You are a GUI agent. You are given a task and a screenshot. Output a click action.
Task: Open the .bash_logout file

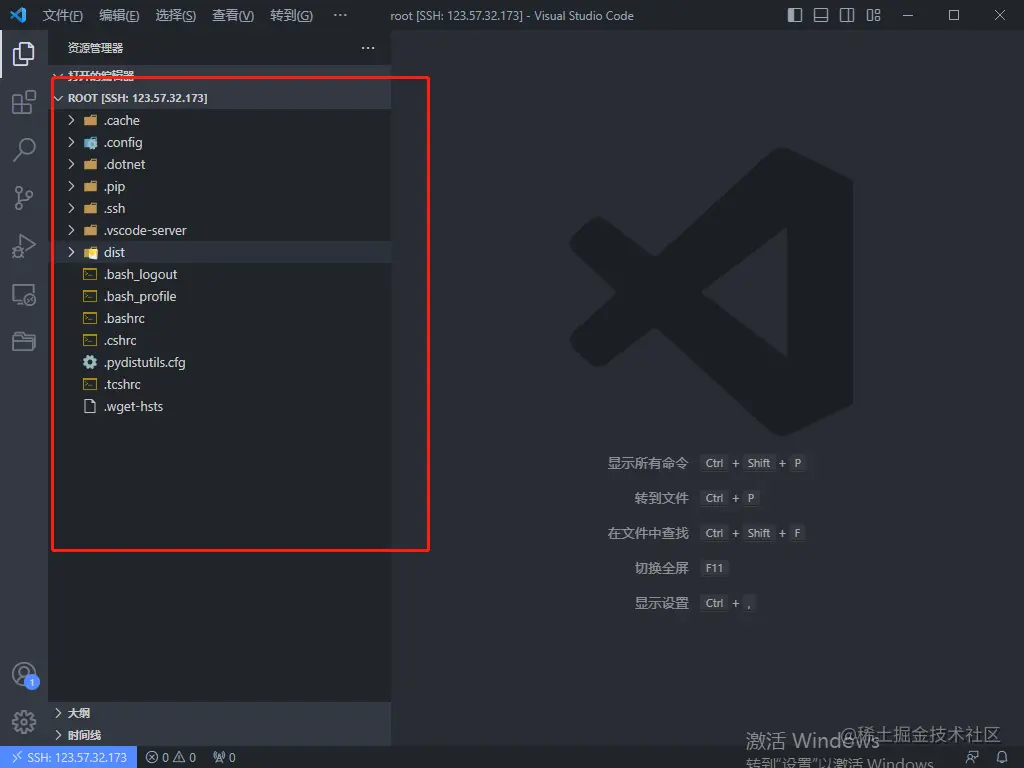[221, 274]
